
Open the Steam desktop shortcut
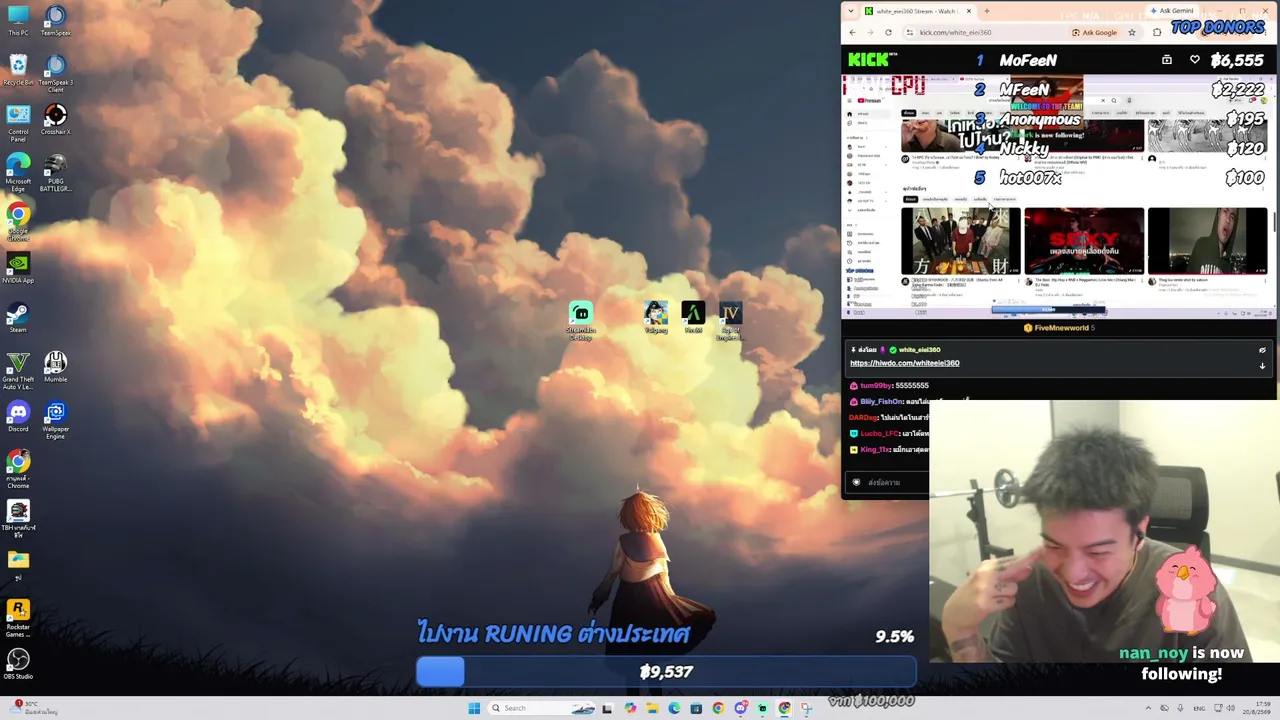(x=18, y=317)
